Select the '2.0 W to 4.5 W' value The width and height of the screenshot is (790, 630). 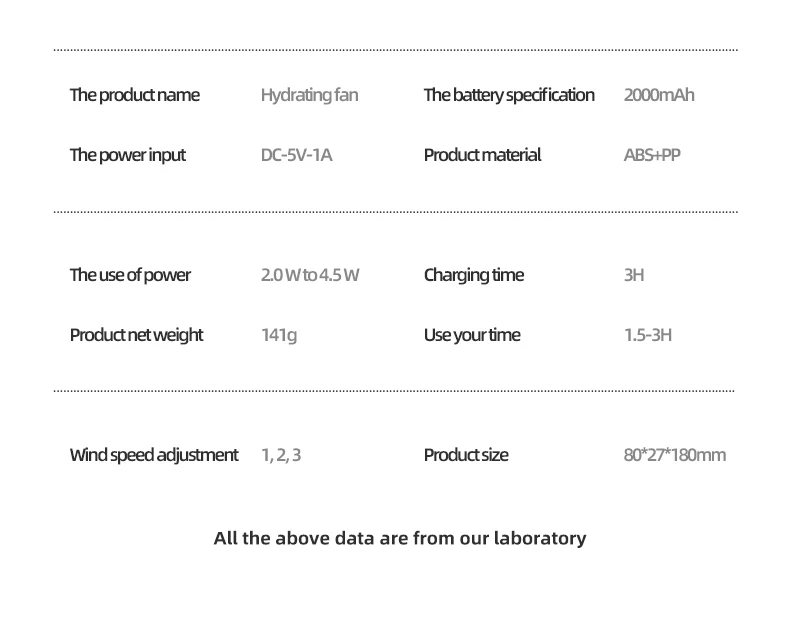coord(310,275)
